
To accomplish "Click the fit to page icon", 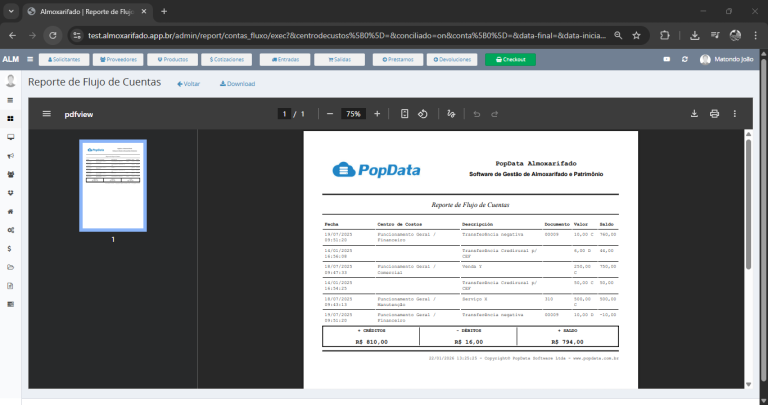I will point(404,114).
